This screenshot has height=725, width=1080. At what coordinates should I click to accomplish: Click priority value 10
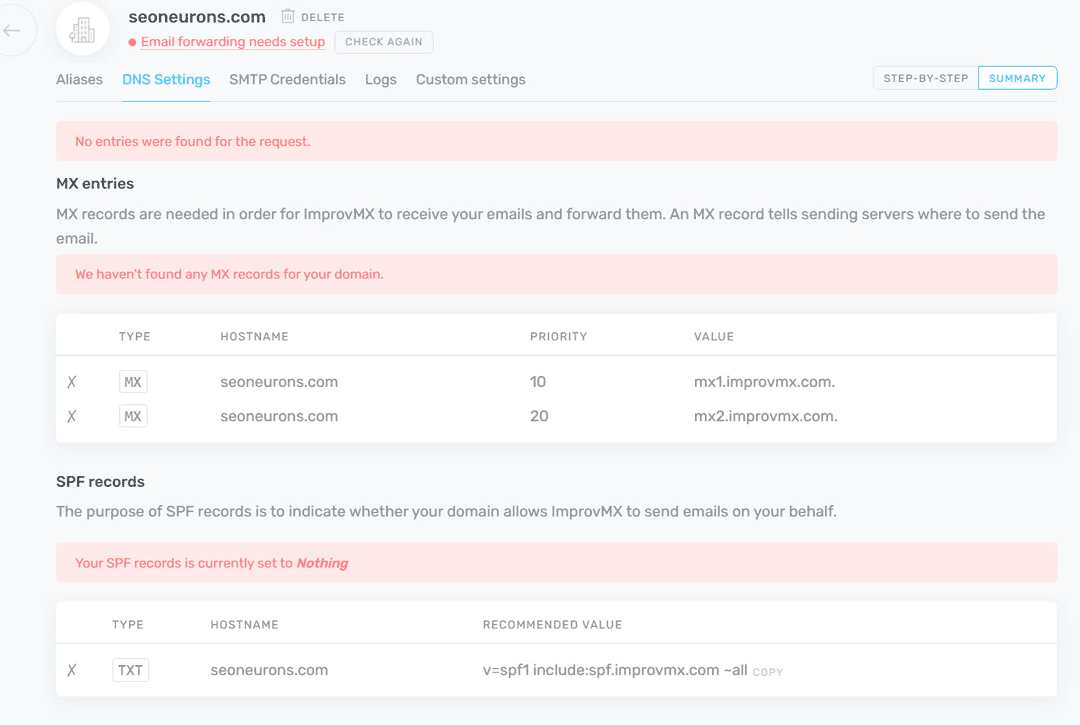[538, 381]
